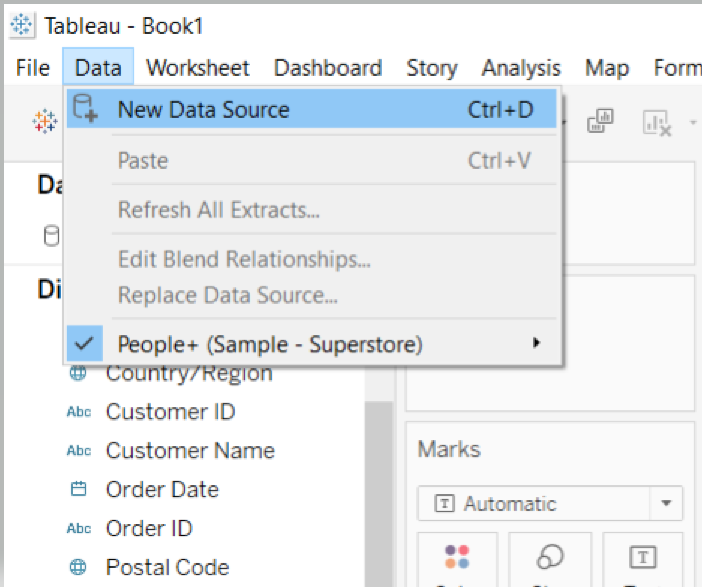Click the Tableau start page logo icon

tap(45, 121)
